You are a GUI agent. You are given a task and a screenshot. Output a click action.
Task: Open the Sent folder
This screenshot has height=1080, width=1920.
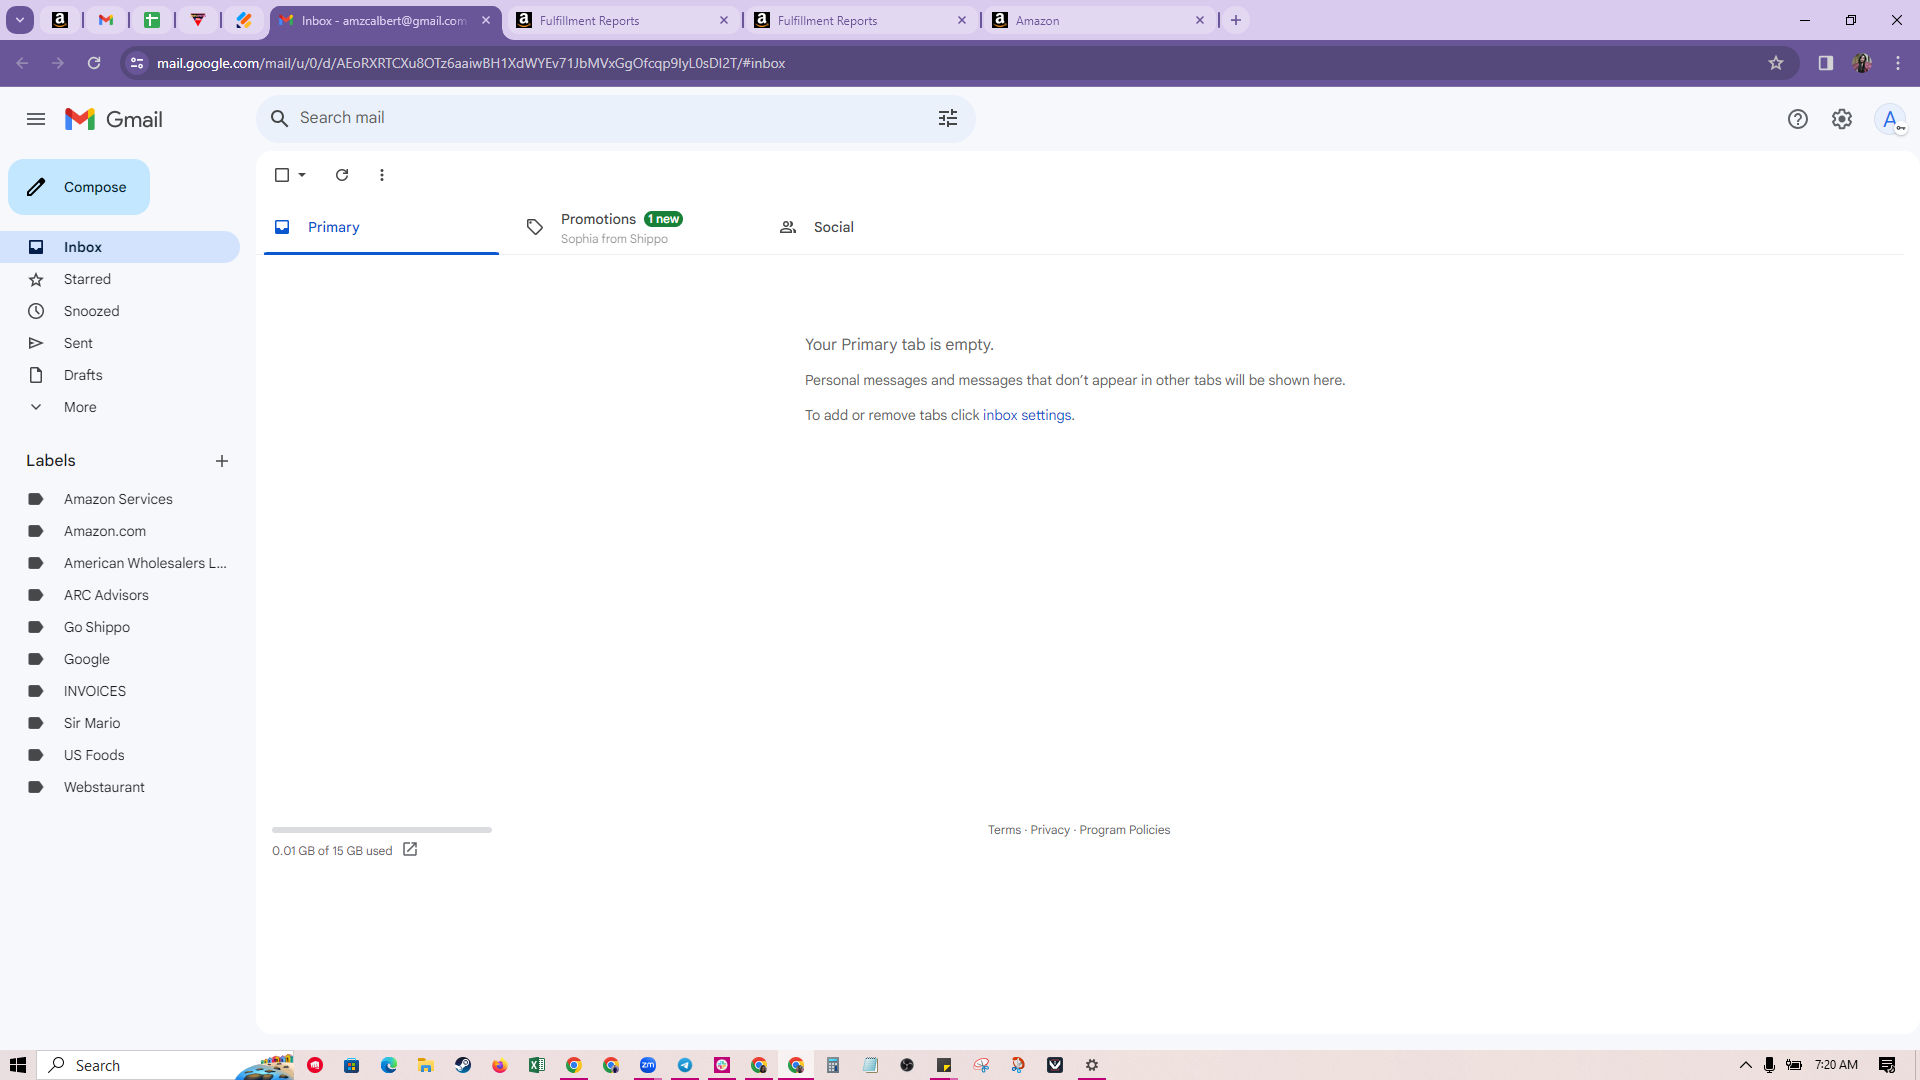pos(120,343)
